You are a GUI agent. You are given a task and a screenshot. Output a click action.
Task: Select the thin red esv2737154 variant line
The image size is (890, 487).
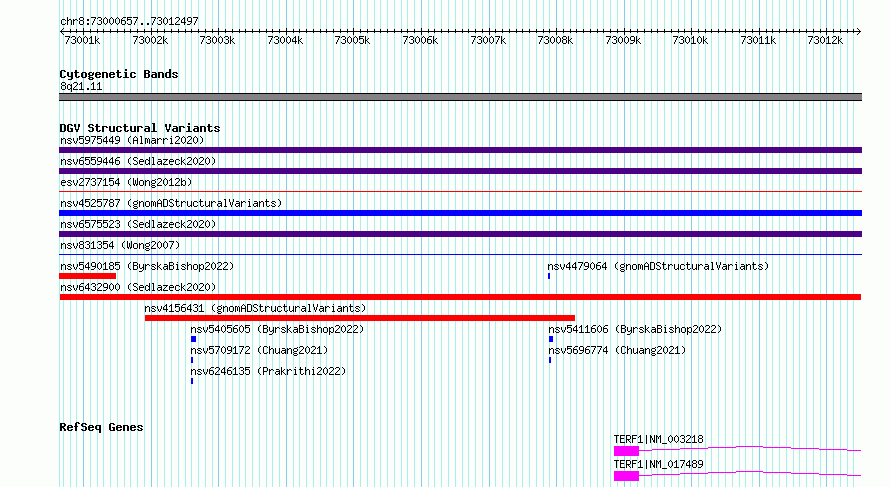point(460,192)
